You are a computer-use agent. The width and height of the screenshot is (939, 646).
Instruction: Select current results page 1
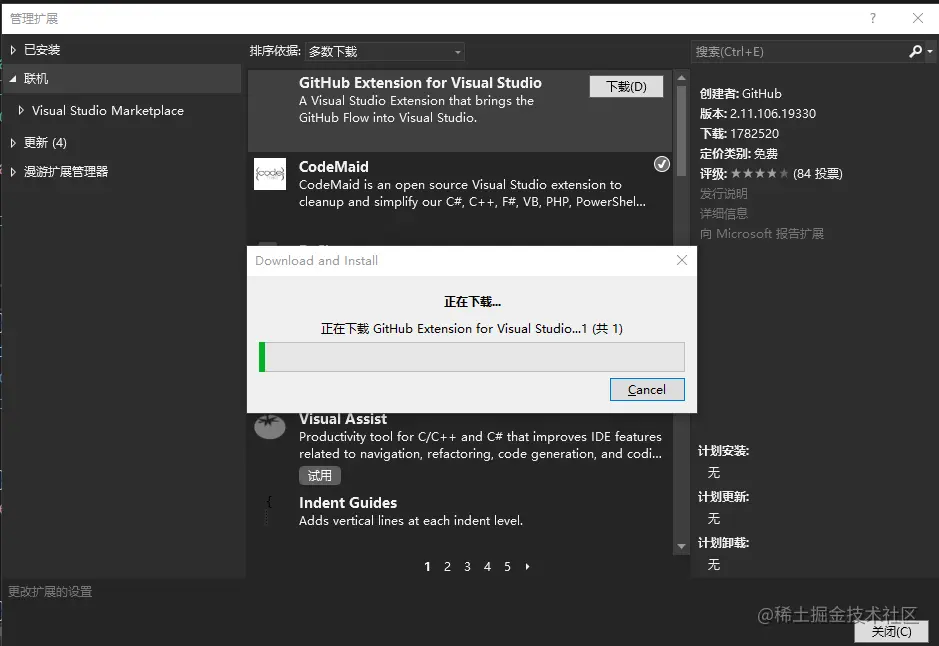tap(427, 566)
